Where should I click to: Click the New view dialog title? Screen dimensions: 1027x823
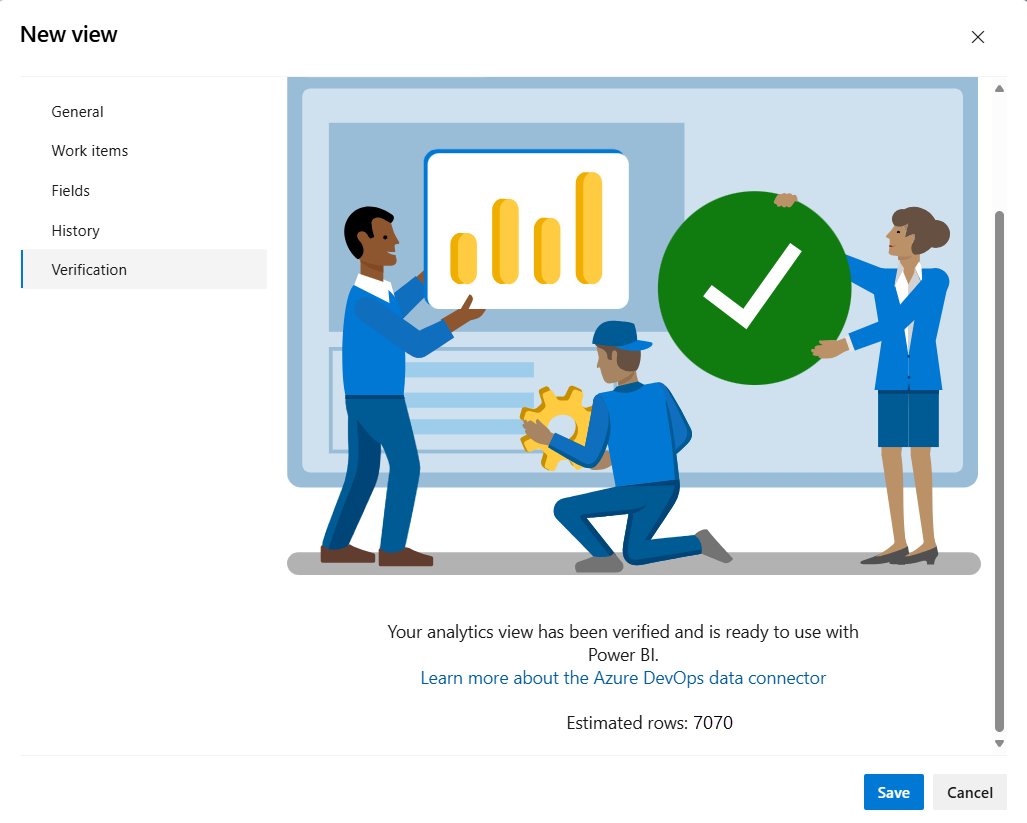pos(68,33)
